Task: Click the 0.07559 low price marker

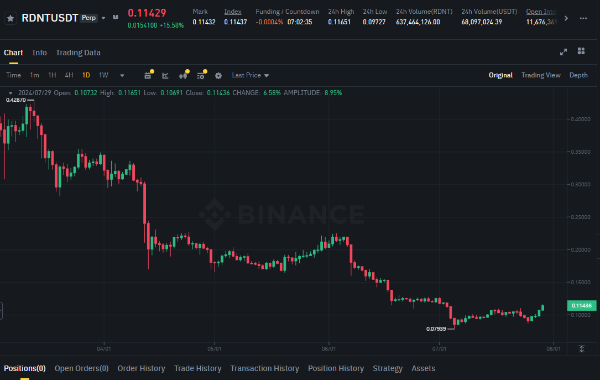Action: (x=436, y=329)
